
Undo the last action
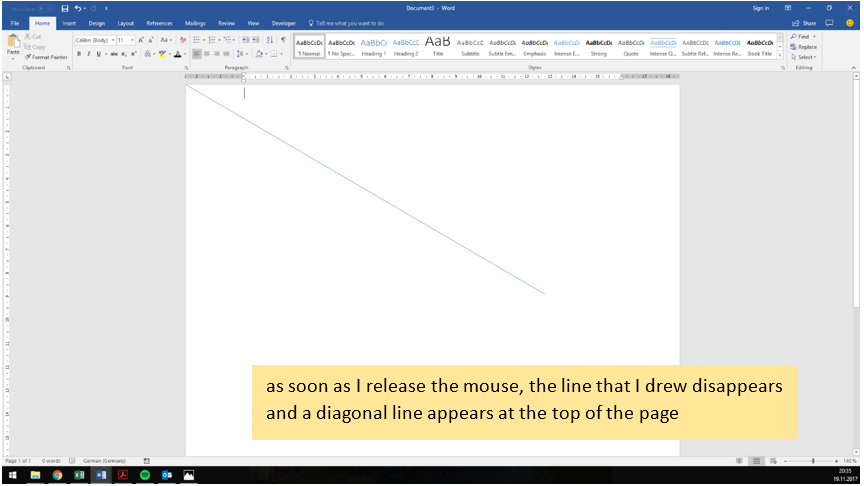(x=78, y=8)
